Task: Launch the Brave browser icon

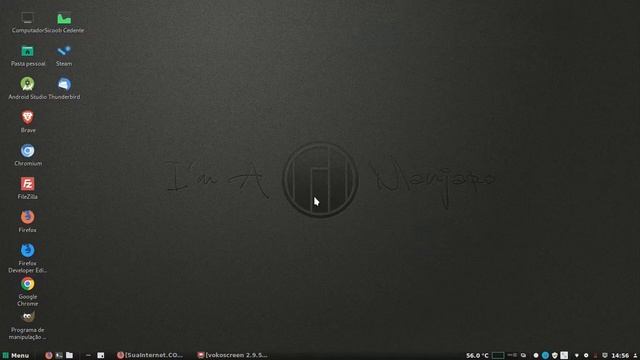Action: coord(27,118)
